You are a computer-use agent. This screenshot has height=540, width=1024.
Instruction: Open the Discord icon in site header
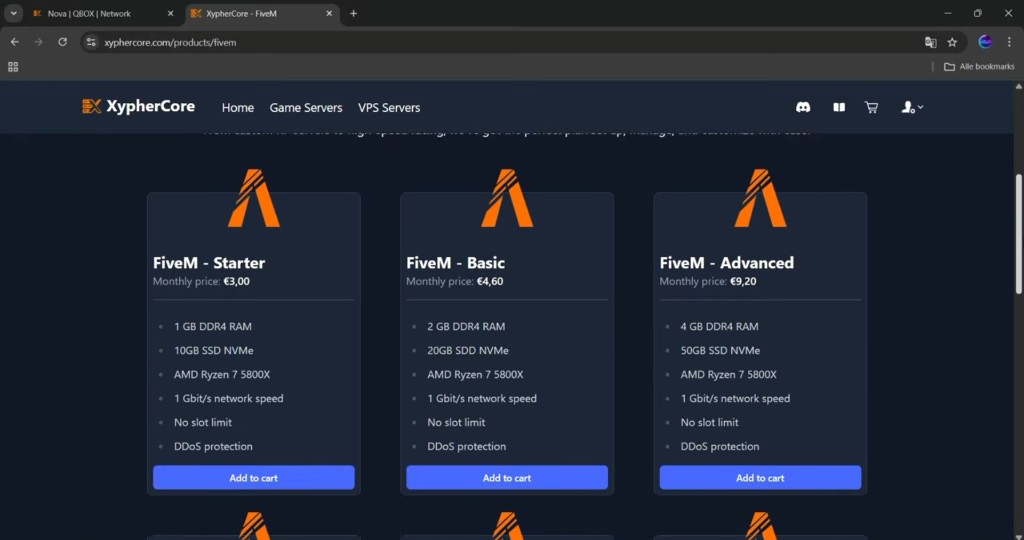click(803, 107)
